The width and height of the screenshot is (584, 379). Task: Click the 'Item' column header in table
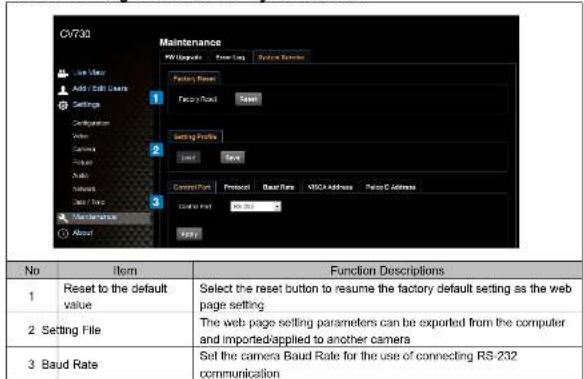pos(125,271)
